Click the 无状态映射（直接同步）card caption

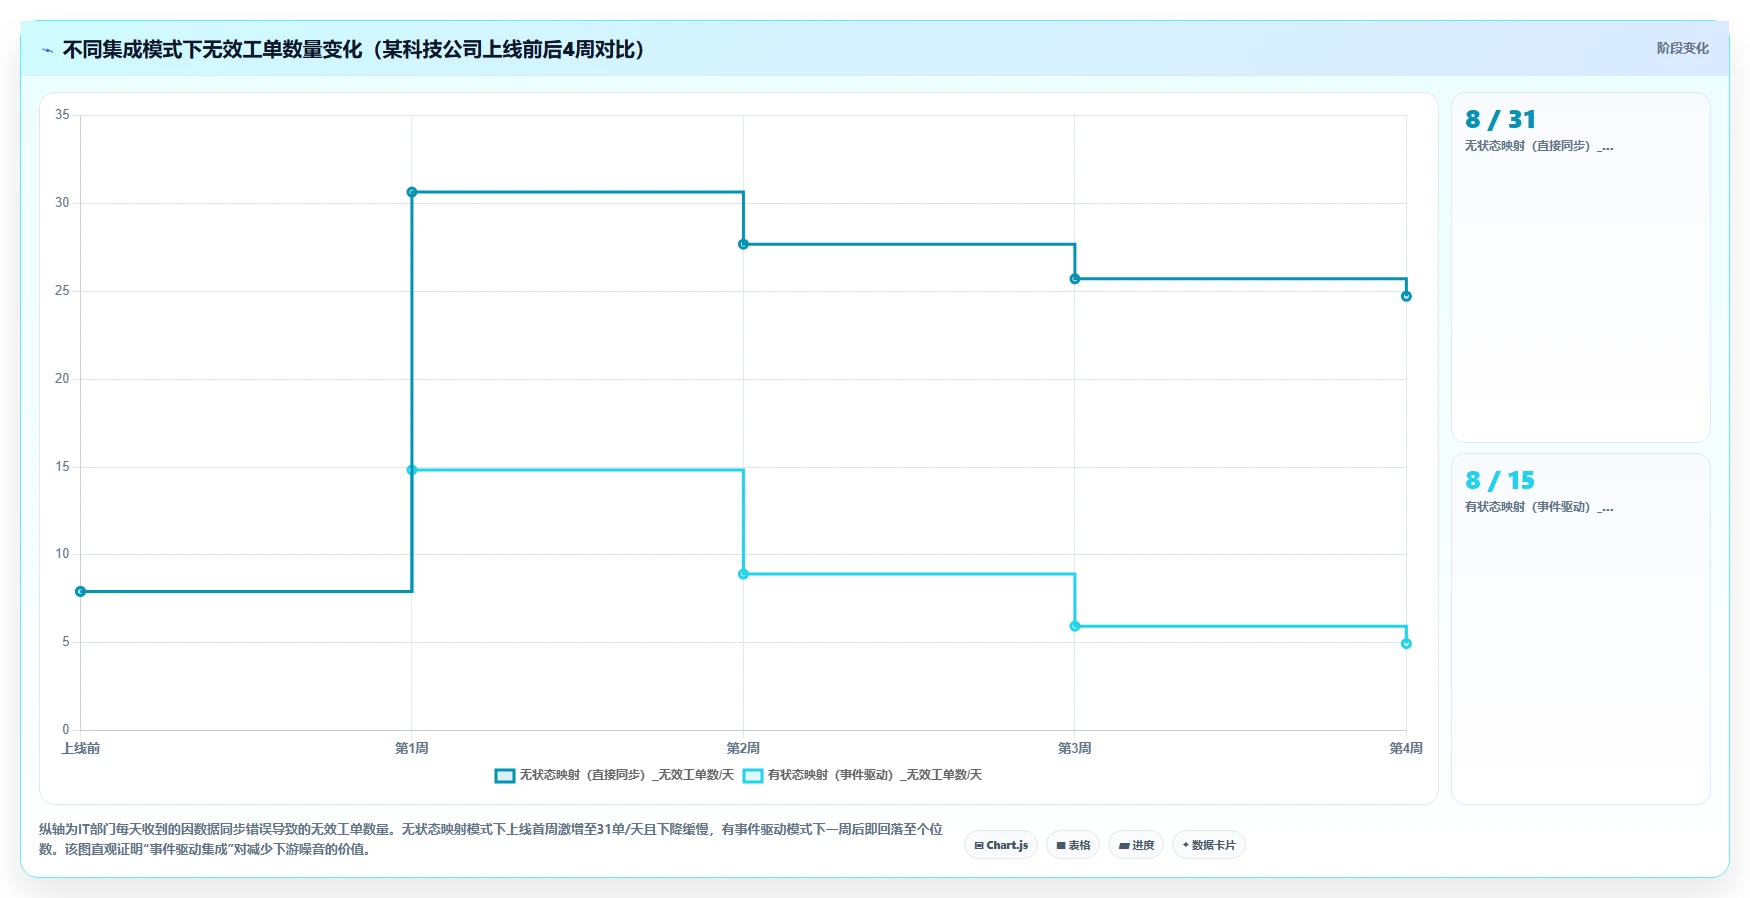1538,146
